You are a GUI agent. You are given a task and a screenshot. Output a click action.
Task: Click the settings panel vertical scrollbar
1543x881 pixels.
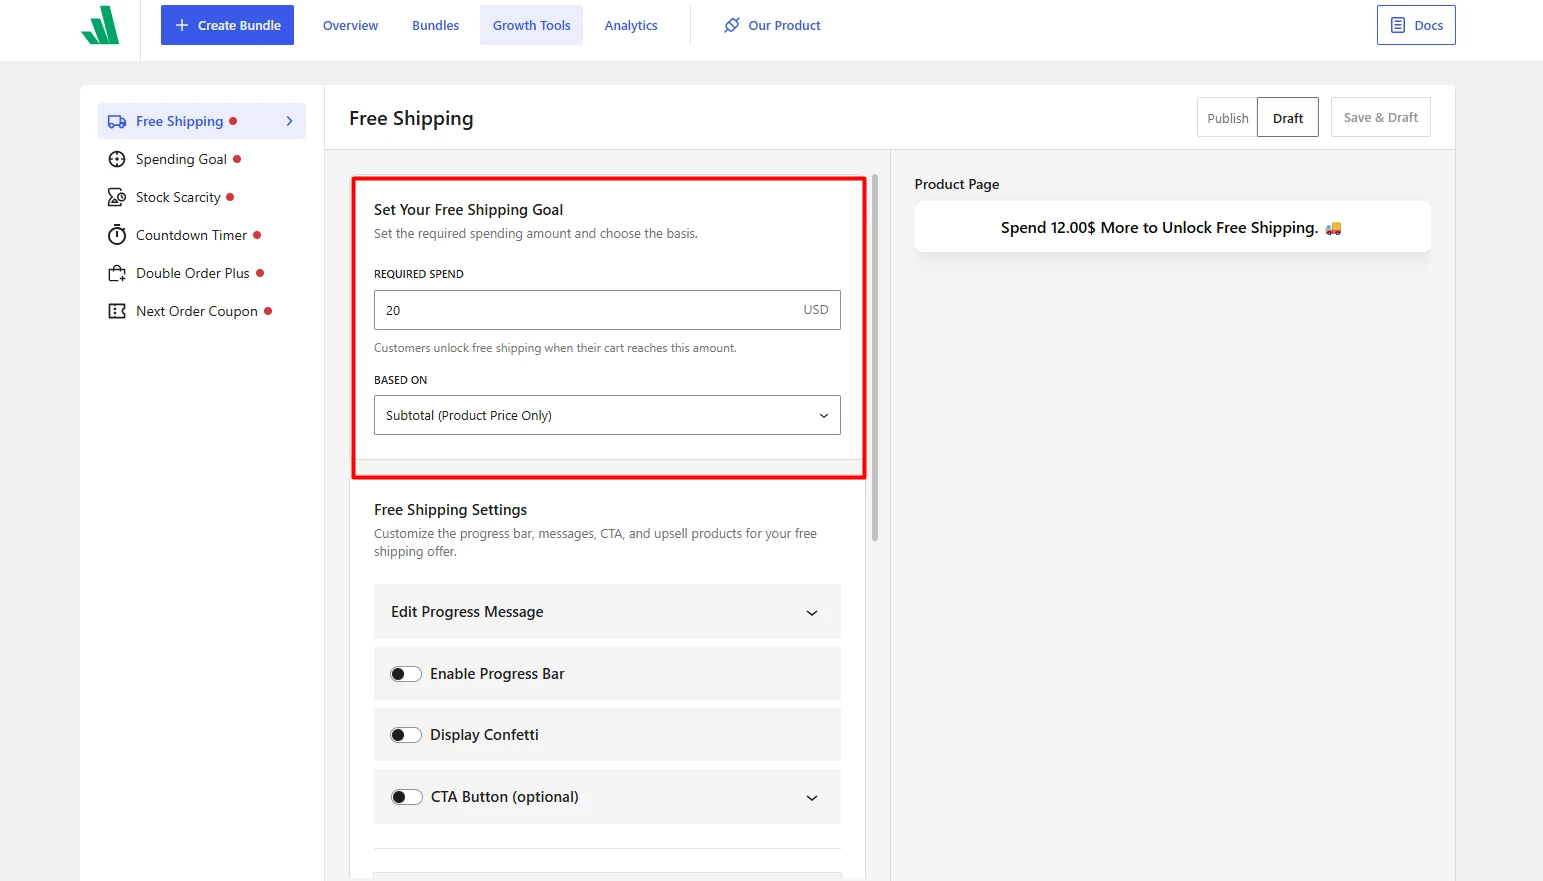tap(875, 358)
